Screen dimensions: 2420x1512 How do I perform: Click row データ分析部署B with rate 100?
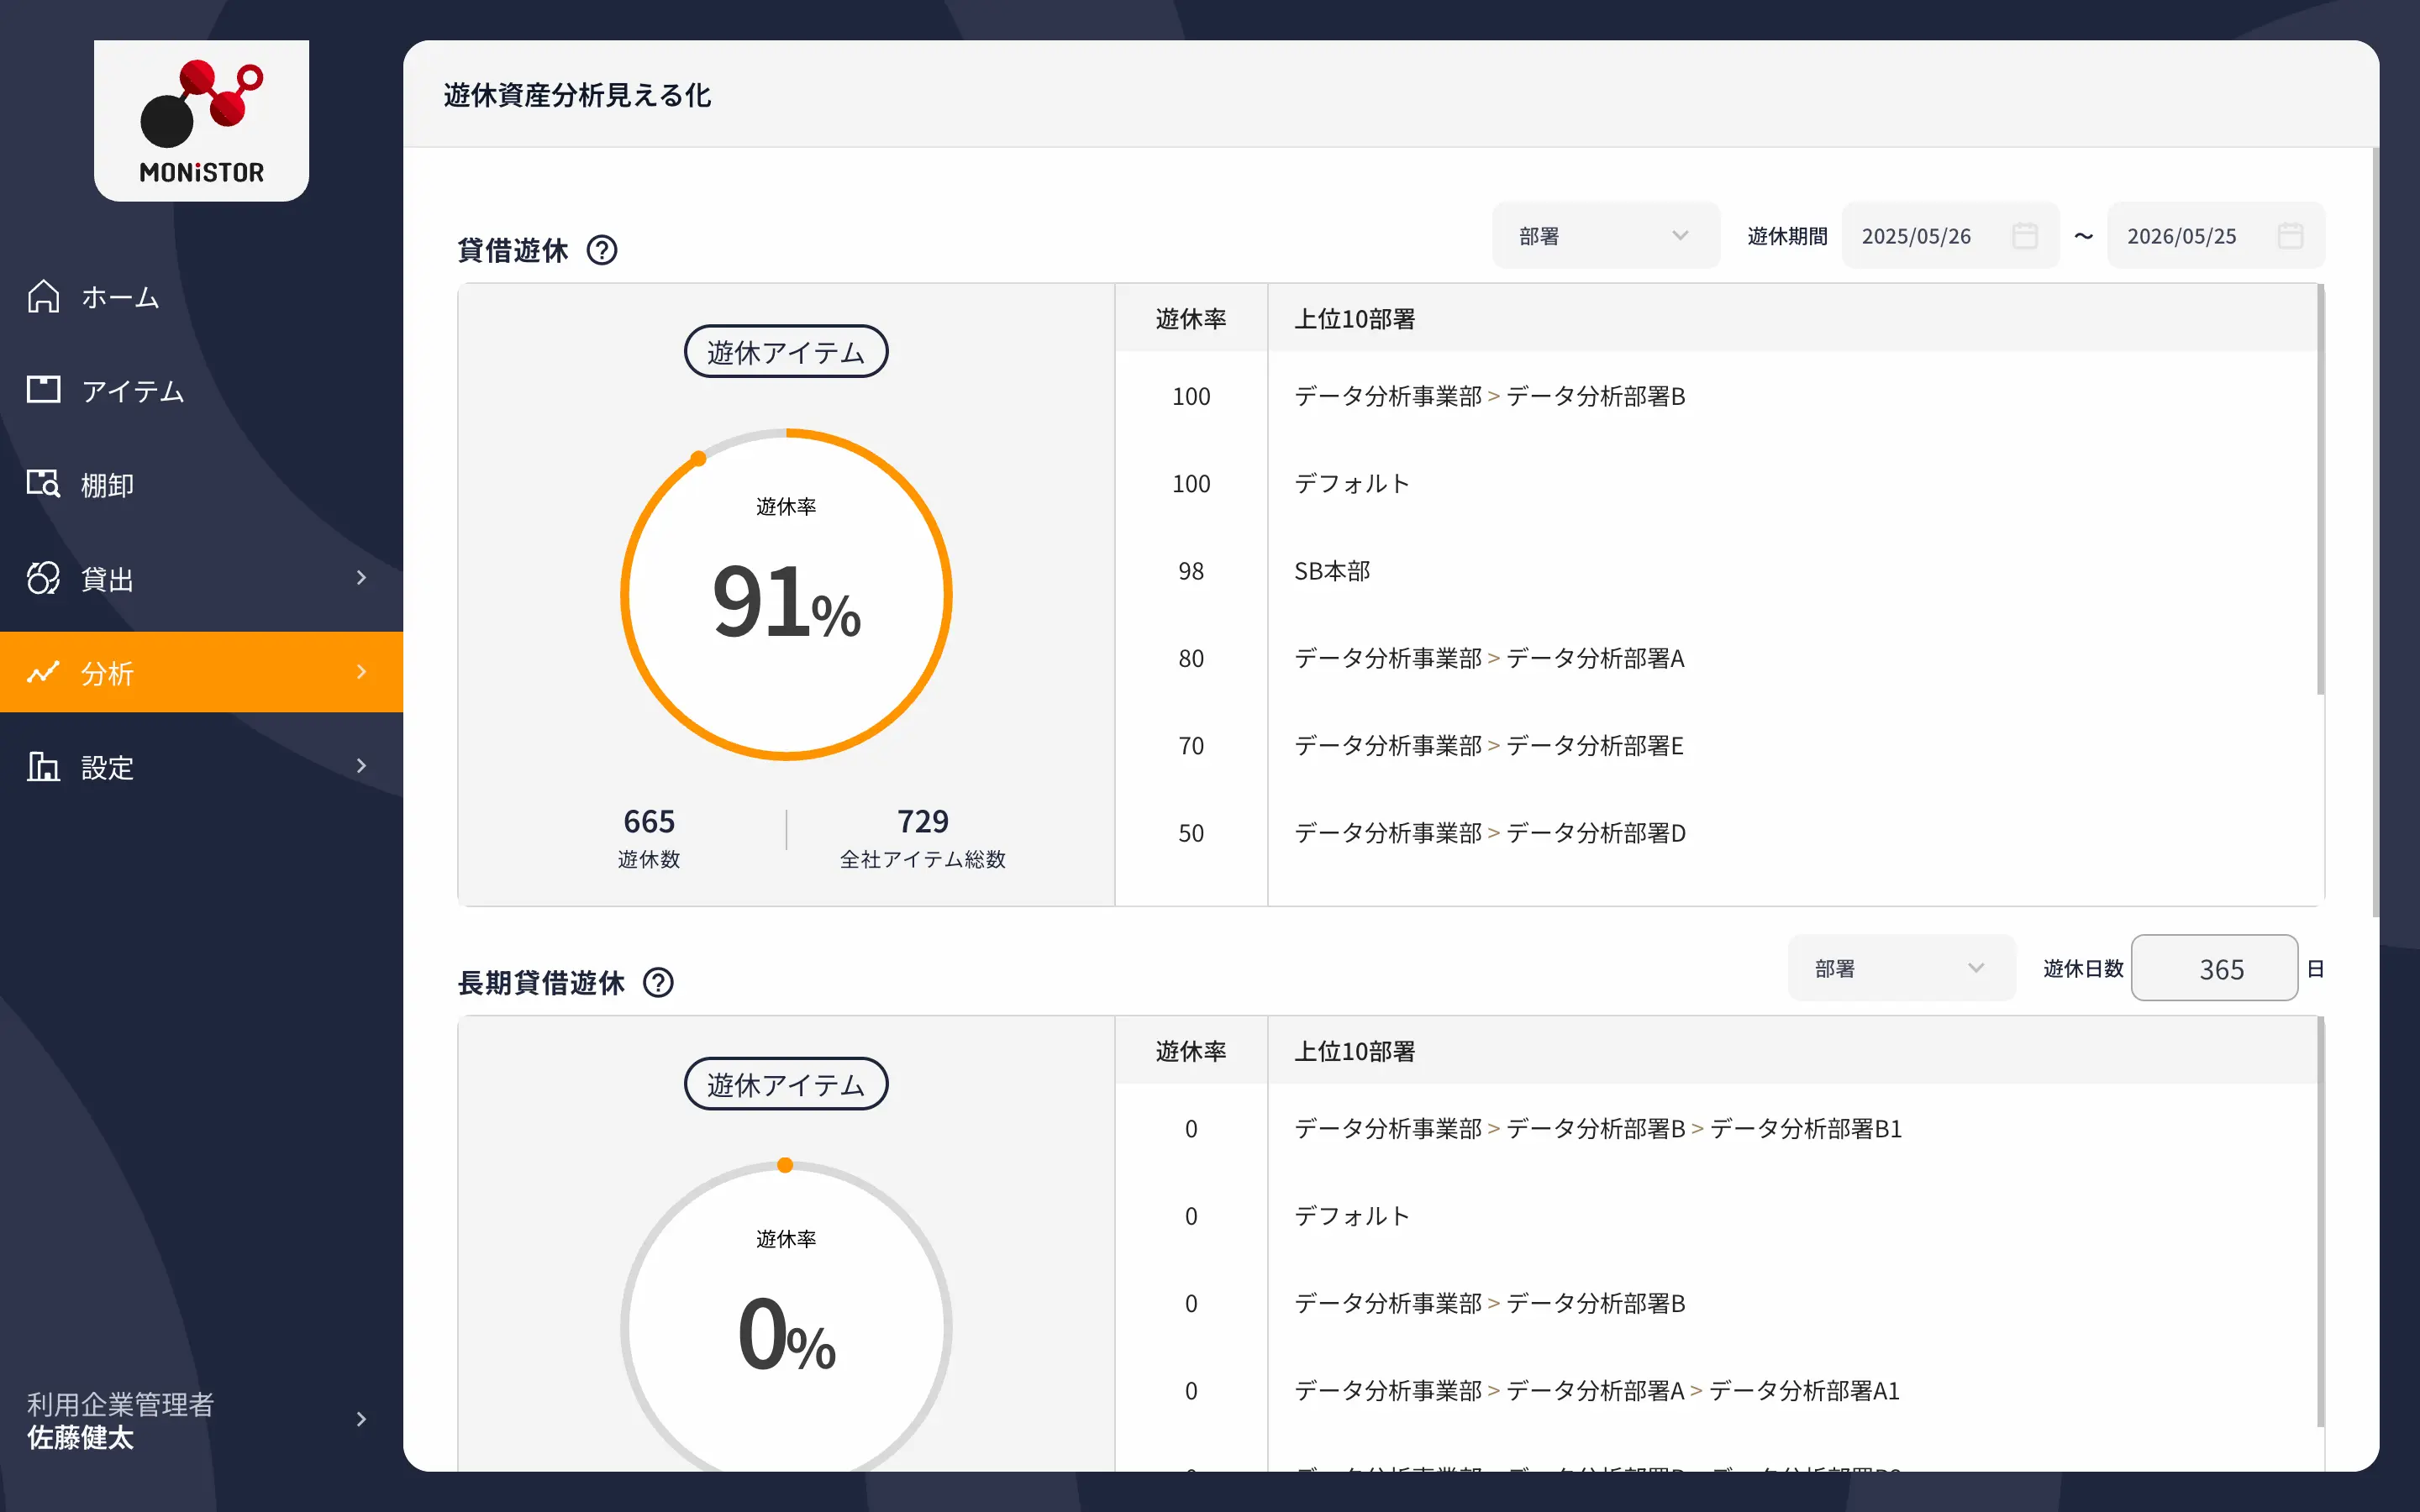pyautogui.click(x=1716, y=396)
